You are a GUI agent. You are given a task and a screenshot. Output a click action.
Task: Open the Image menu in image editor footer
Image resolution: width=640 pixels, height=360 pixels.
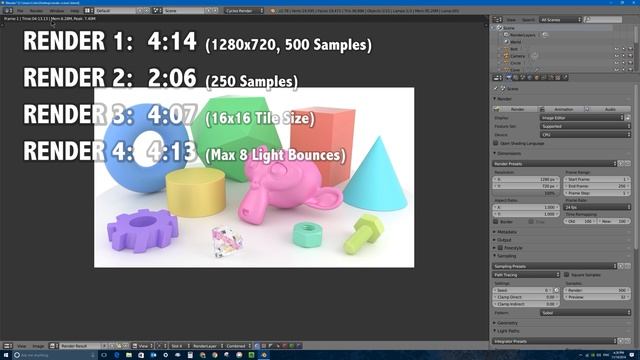point(38,346)
